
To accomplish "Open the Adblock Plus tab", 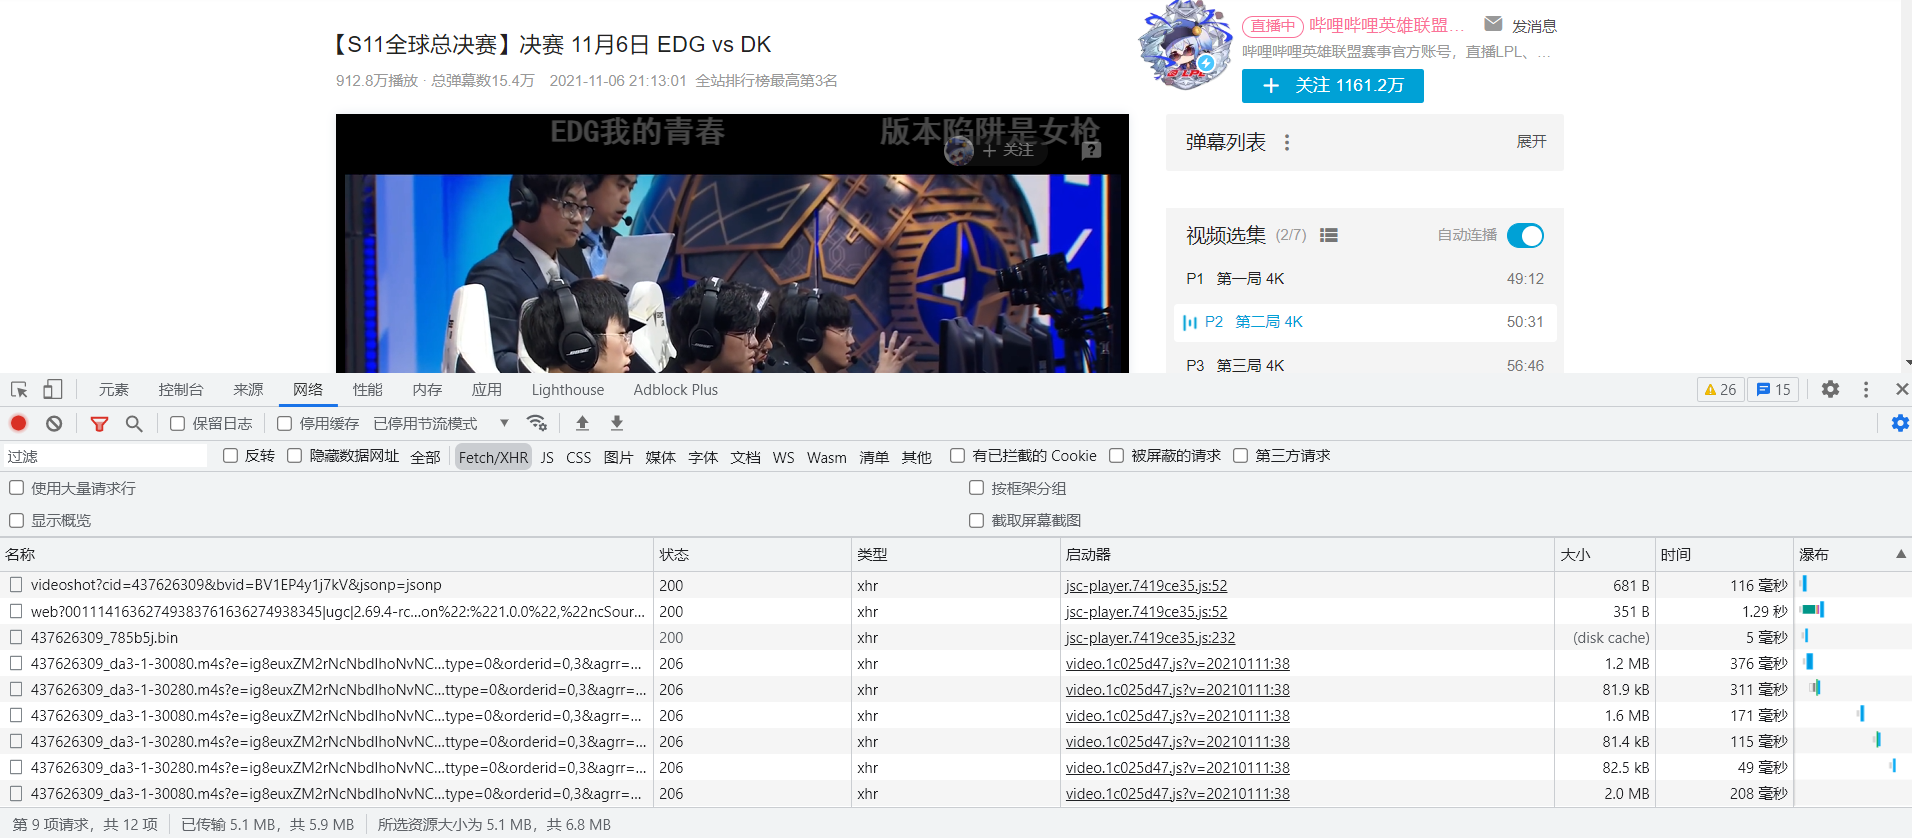I will click(676, 390).
